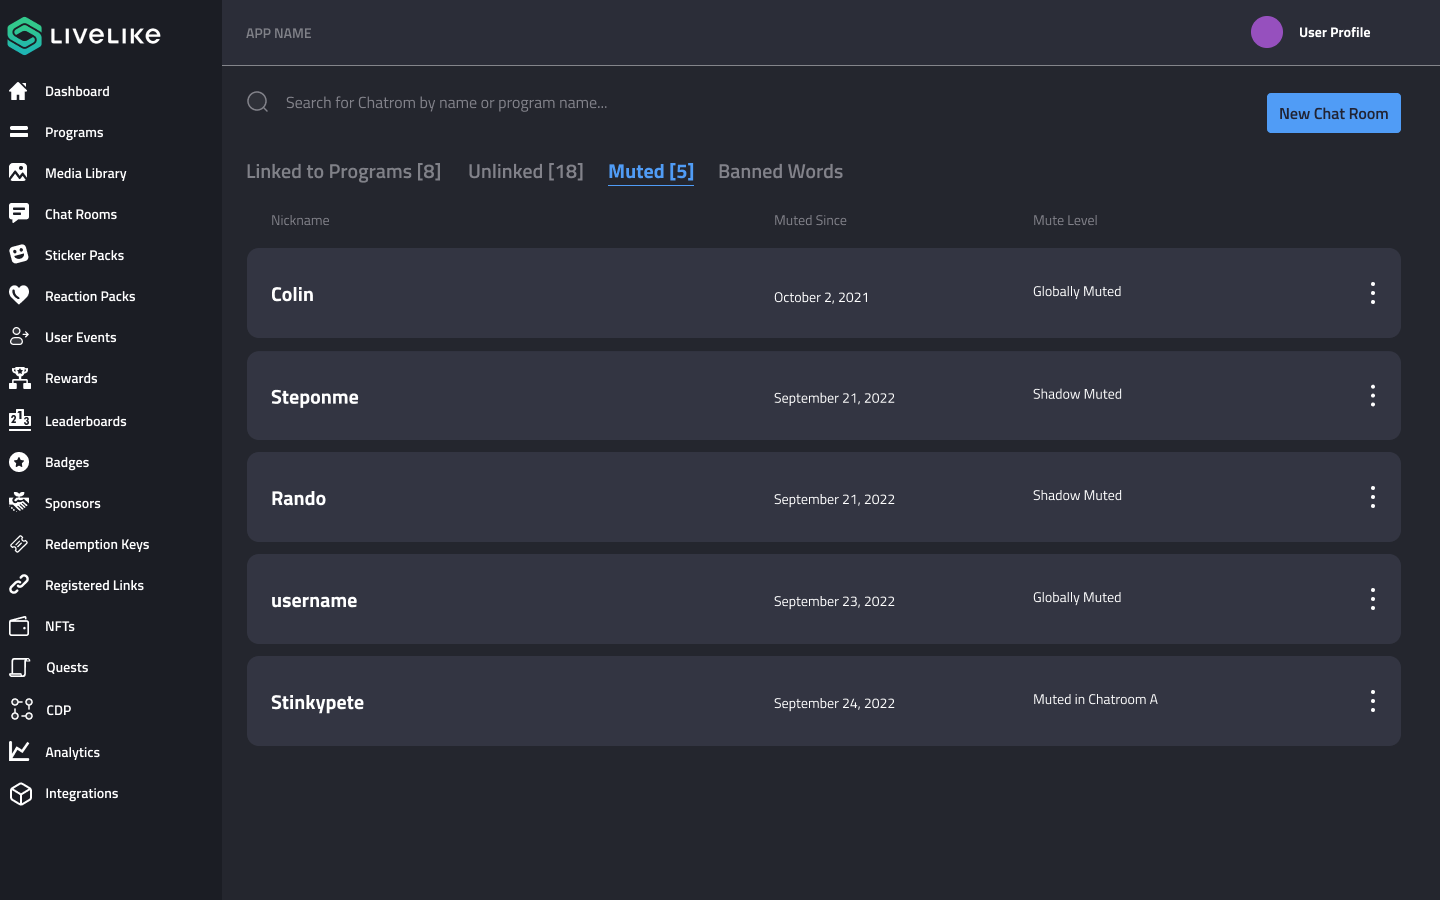
Task: Click the Chat Rooms bubble icon
Action: pyautogui.click(x=18, y=213)
